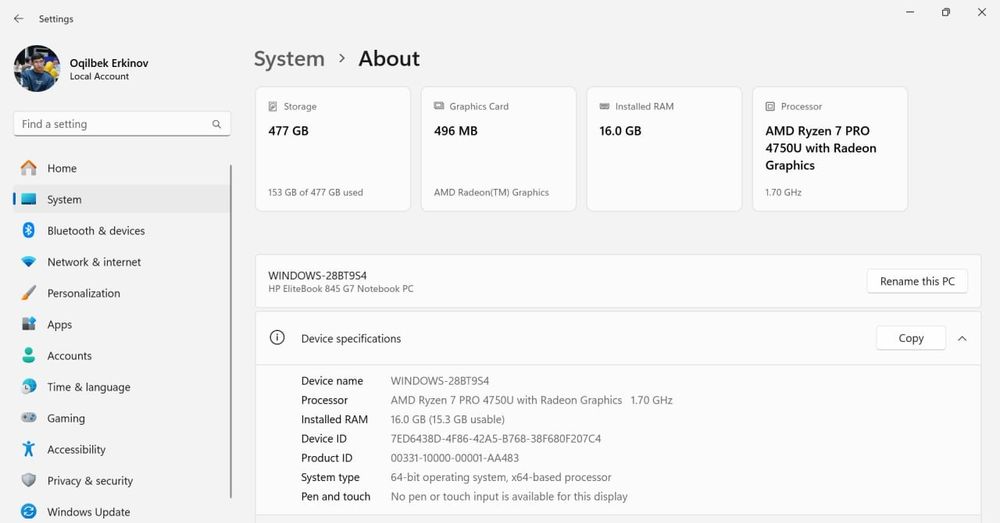Go to Network & internet settings
The height and width of the screenshot is (523, 1000).
(121, 262)
